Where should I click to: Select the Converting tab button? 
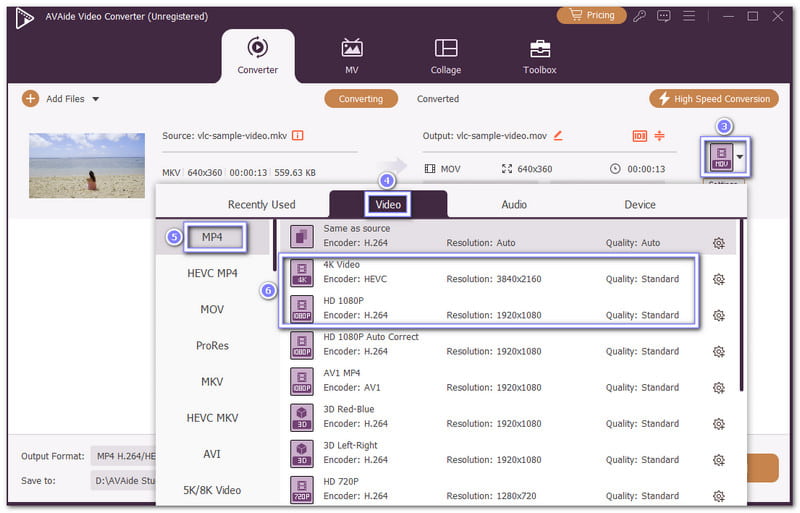click(361, 99)
